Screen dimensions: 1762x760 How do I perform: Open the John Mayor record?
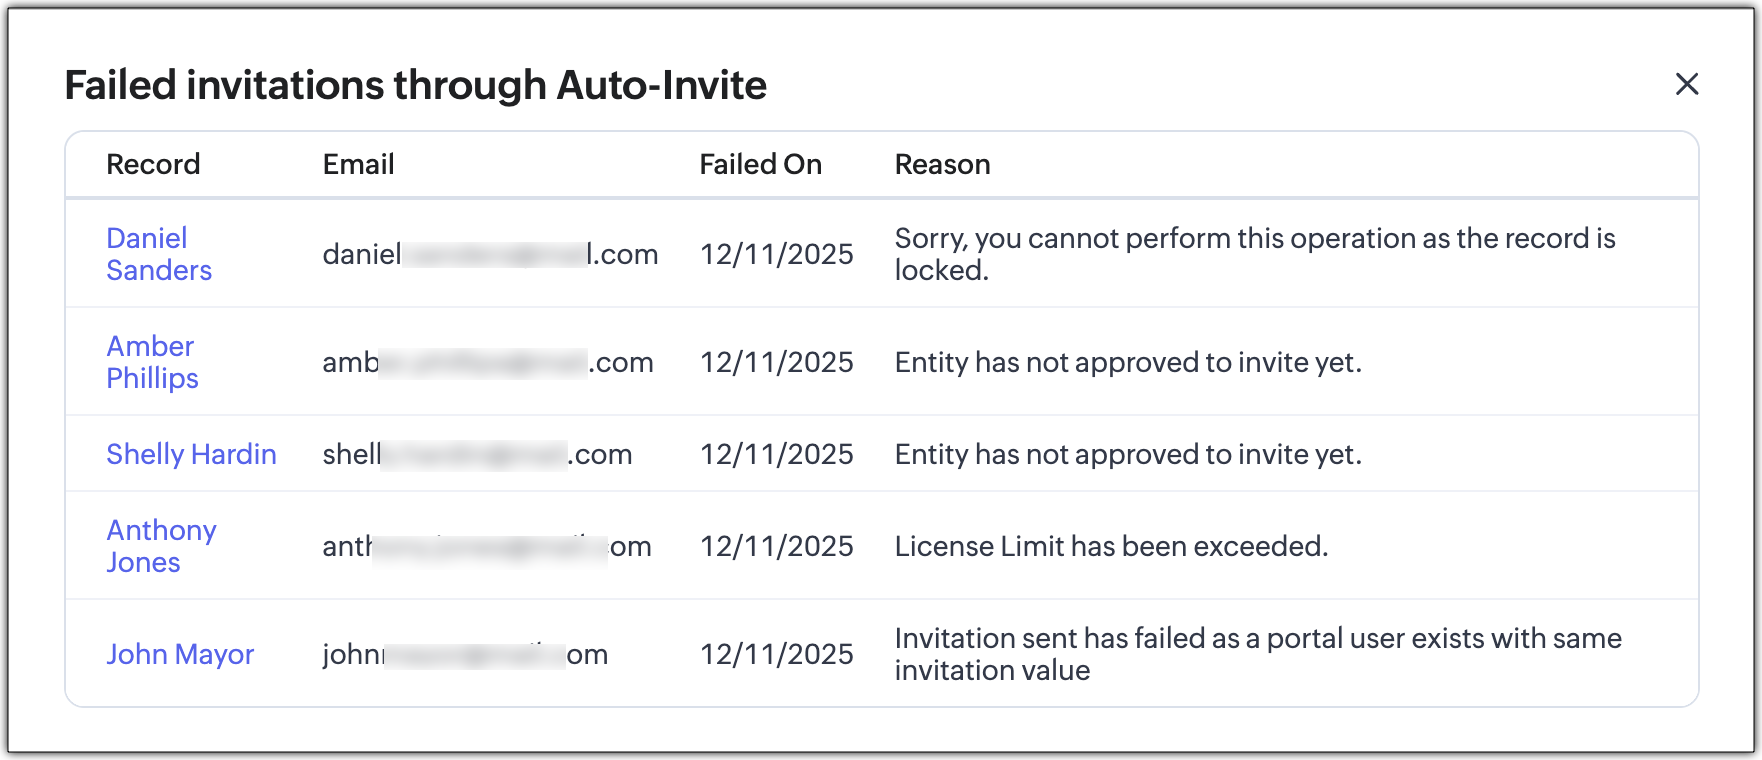pyautogui.click(x=180, y=654)
